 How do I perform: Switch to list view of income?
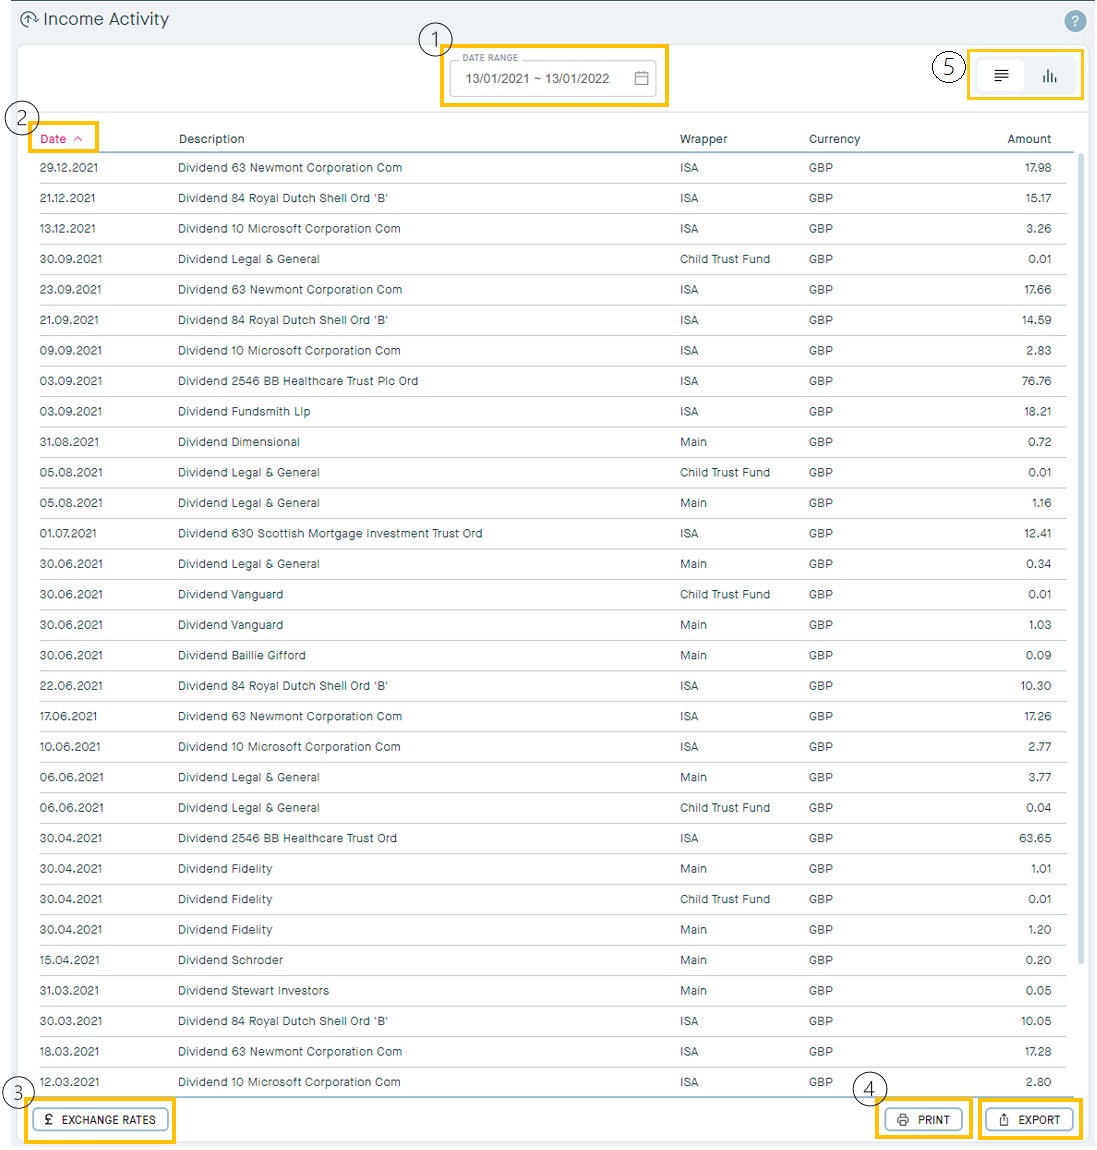click(x=1001, y=76)
